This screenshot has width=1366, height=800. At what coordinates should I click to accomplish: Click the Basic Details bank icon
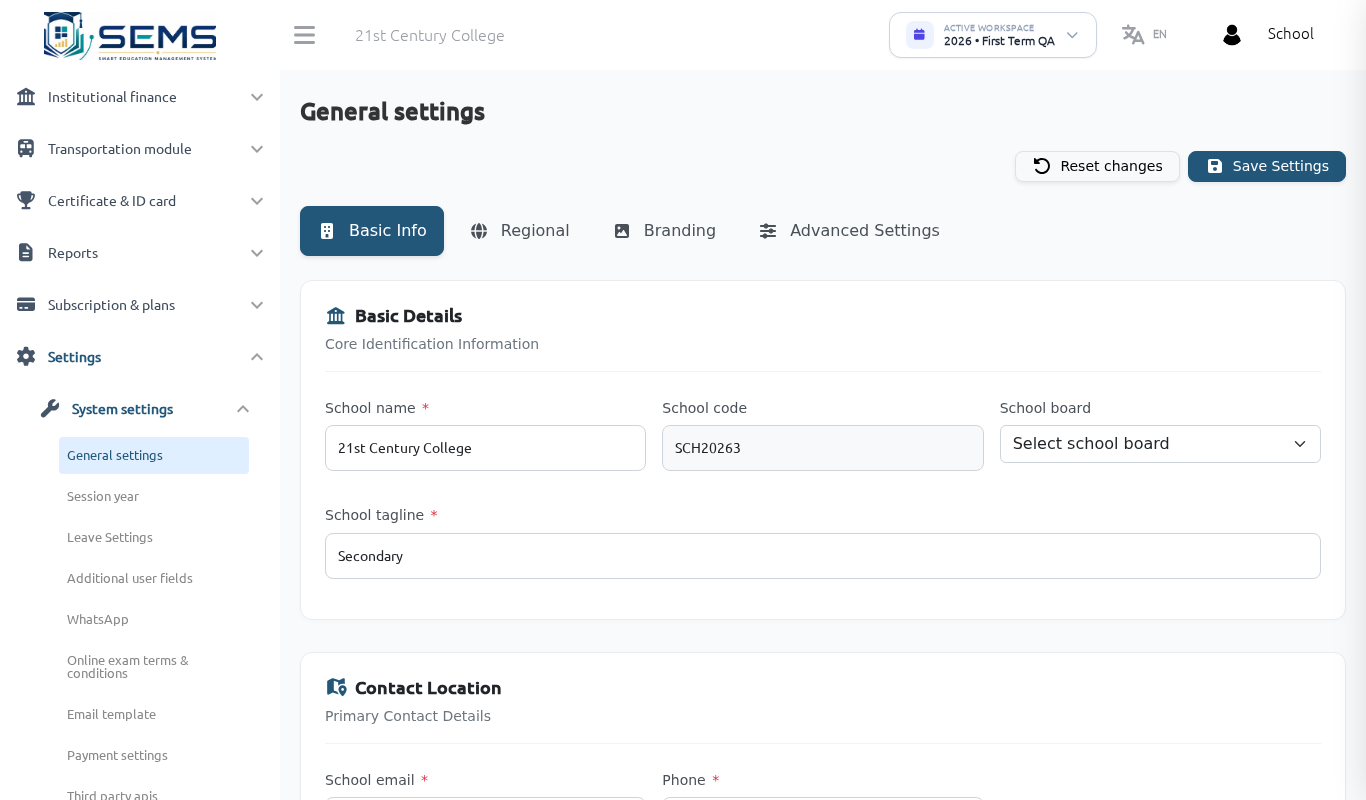(x=336, y=316)
